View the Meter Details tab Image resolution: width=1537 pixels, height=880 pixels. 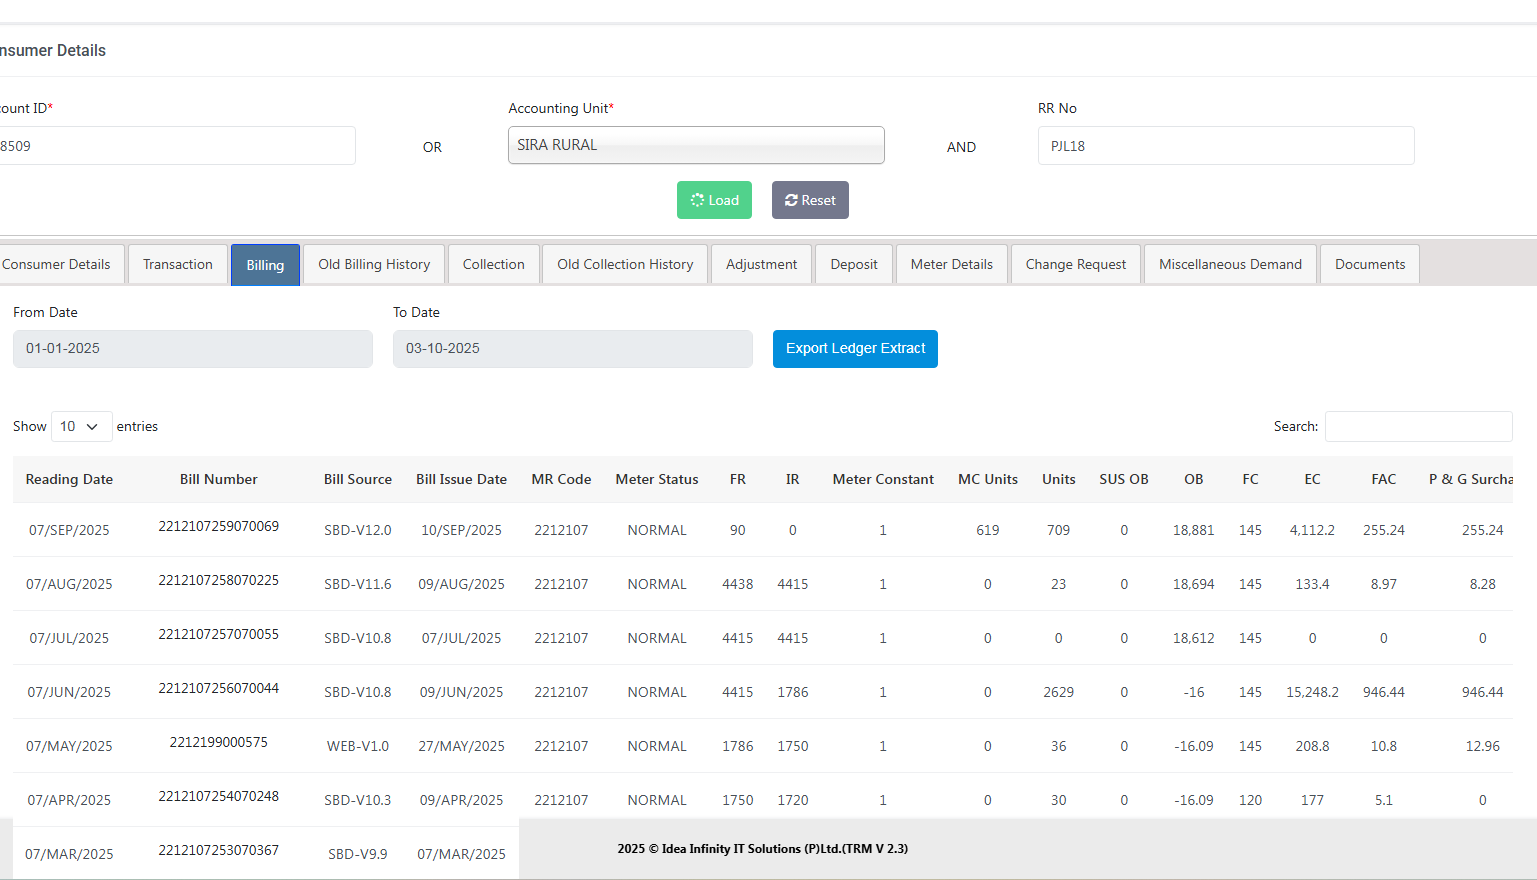point(951,265)
